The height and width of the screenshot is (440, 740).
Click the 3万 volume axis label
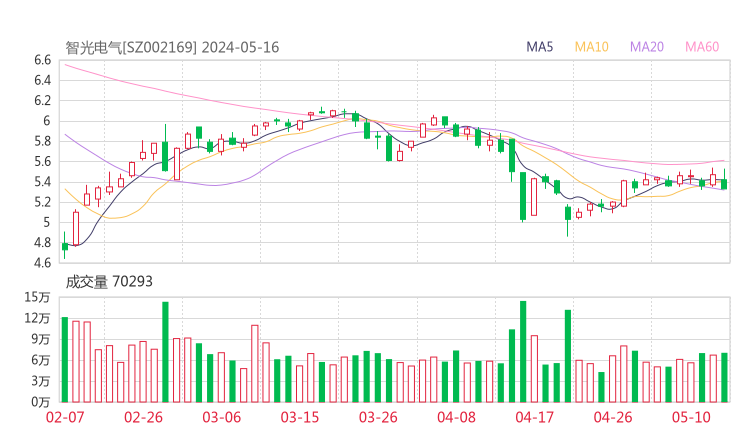pyautogui.click(x=40, y=381)
